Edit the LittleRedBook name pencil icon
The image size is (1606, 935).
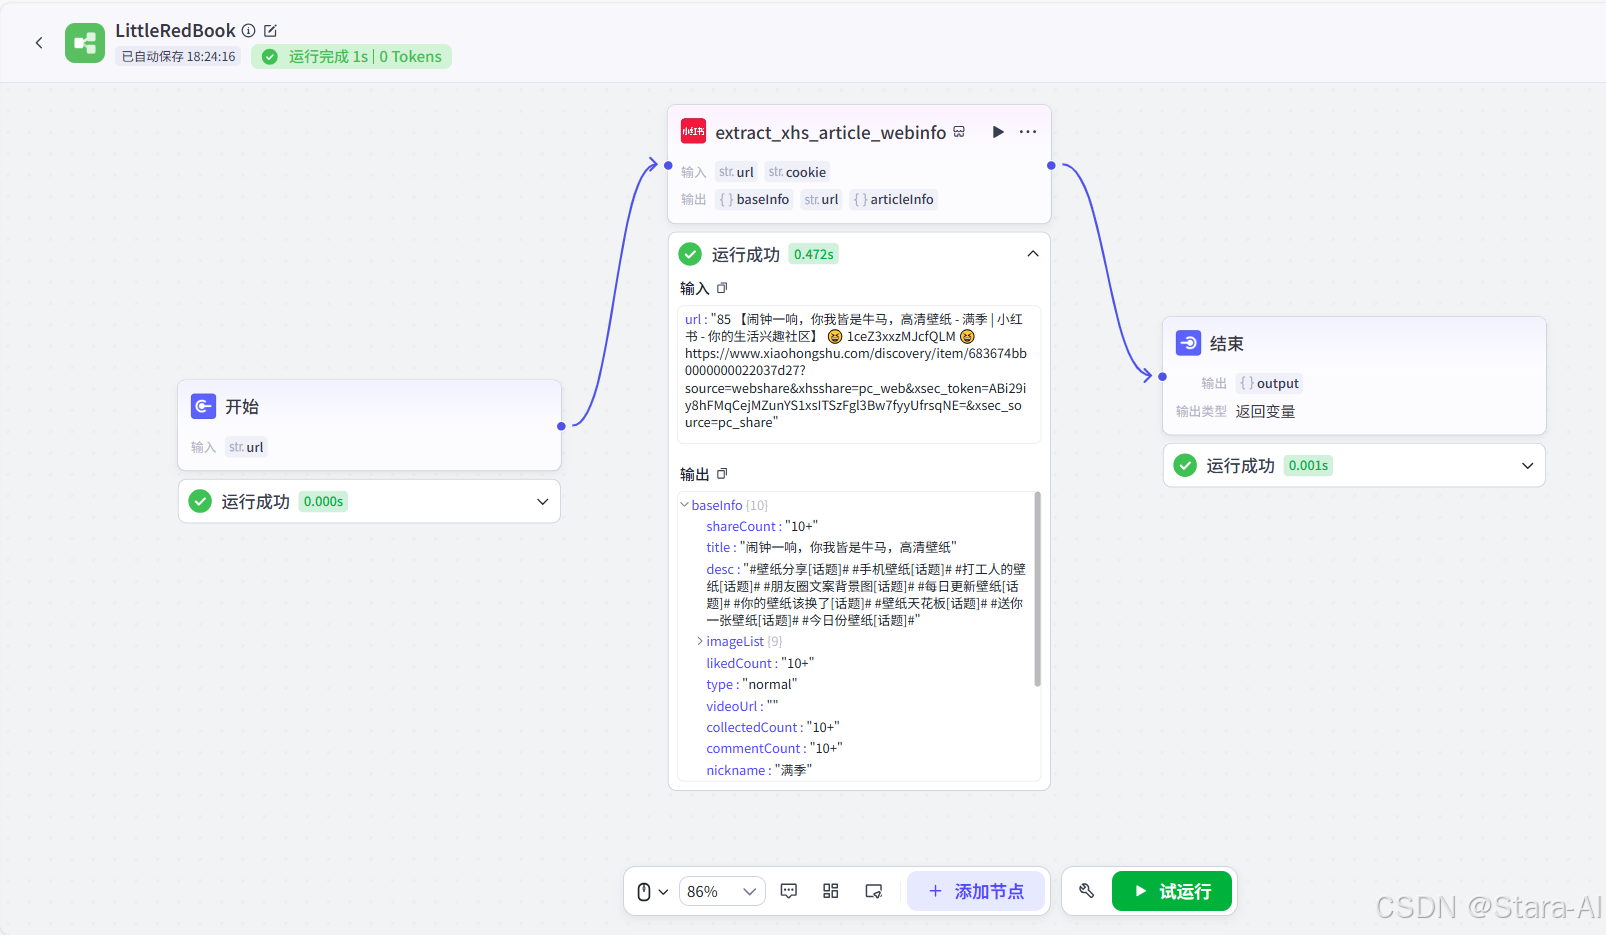pyautogui.click(x=270, y=31)
